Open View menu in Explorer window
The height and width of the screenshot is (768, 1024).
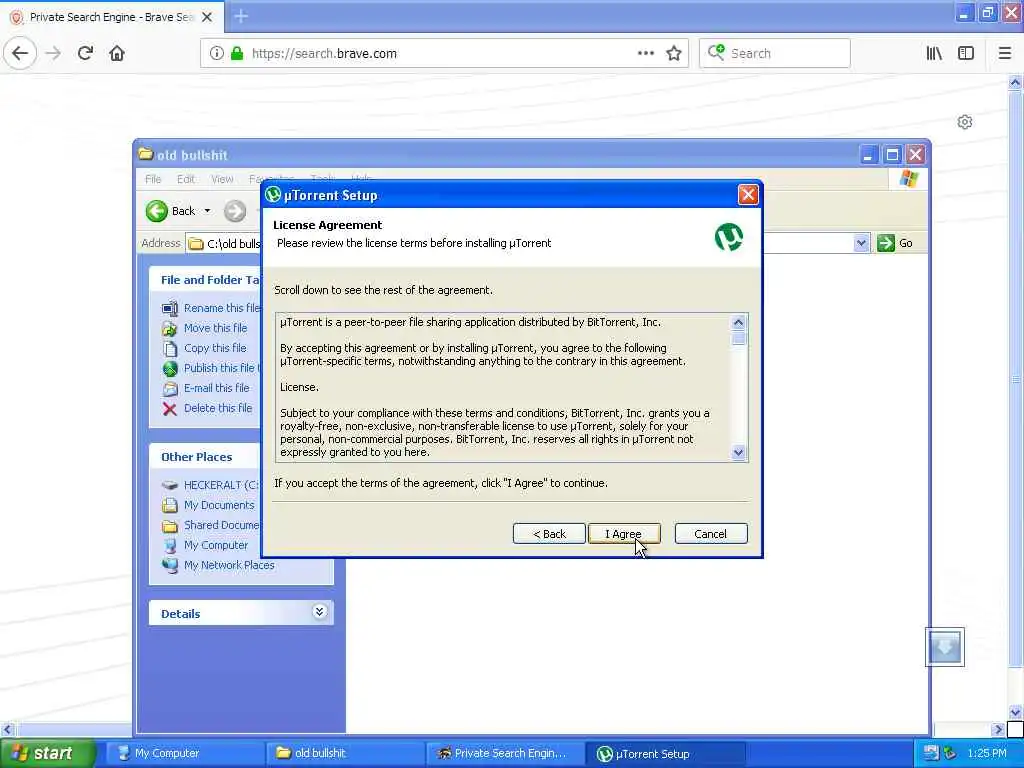(222, 179)
